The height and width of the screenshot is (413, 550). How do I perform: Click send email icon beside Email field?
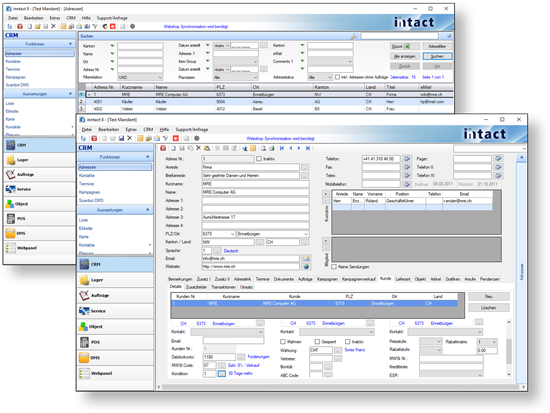point(306,258)
